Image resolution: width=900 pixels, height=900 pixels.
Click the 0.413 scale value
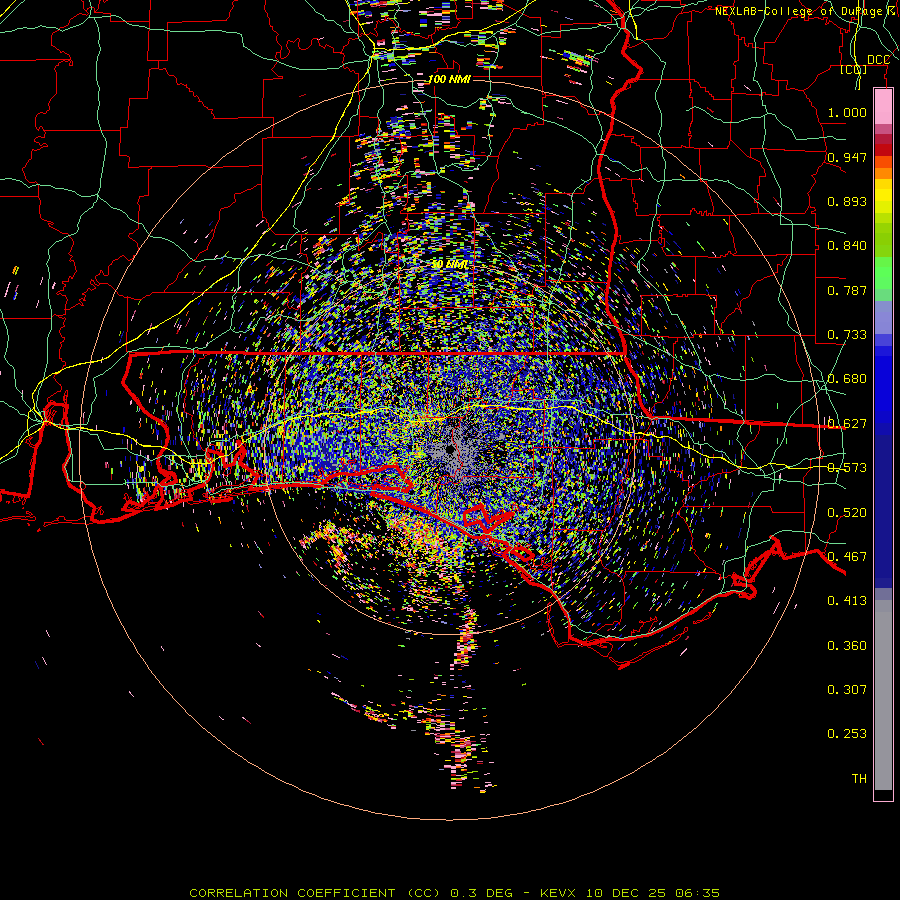tap(847, 601)
